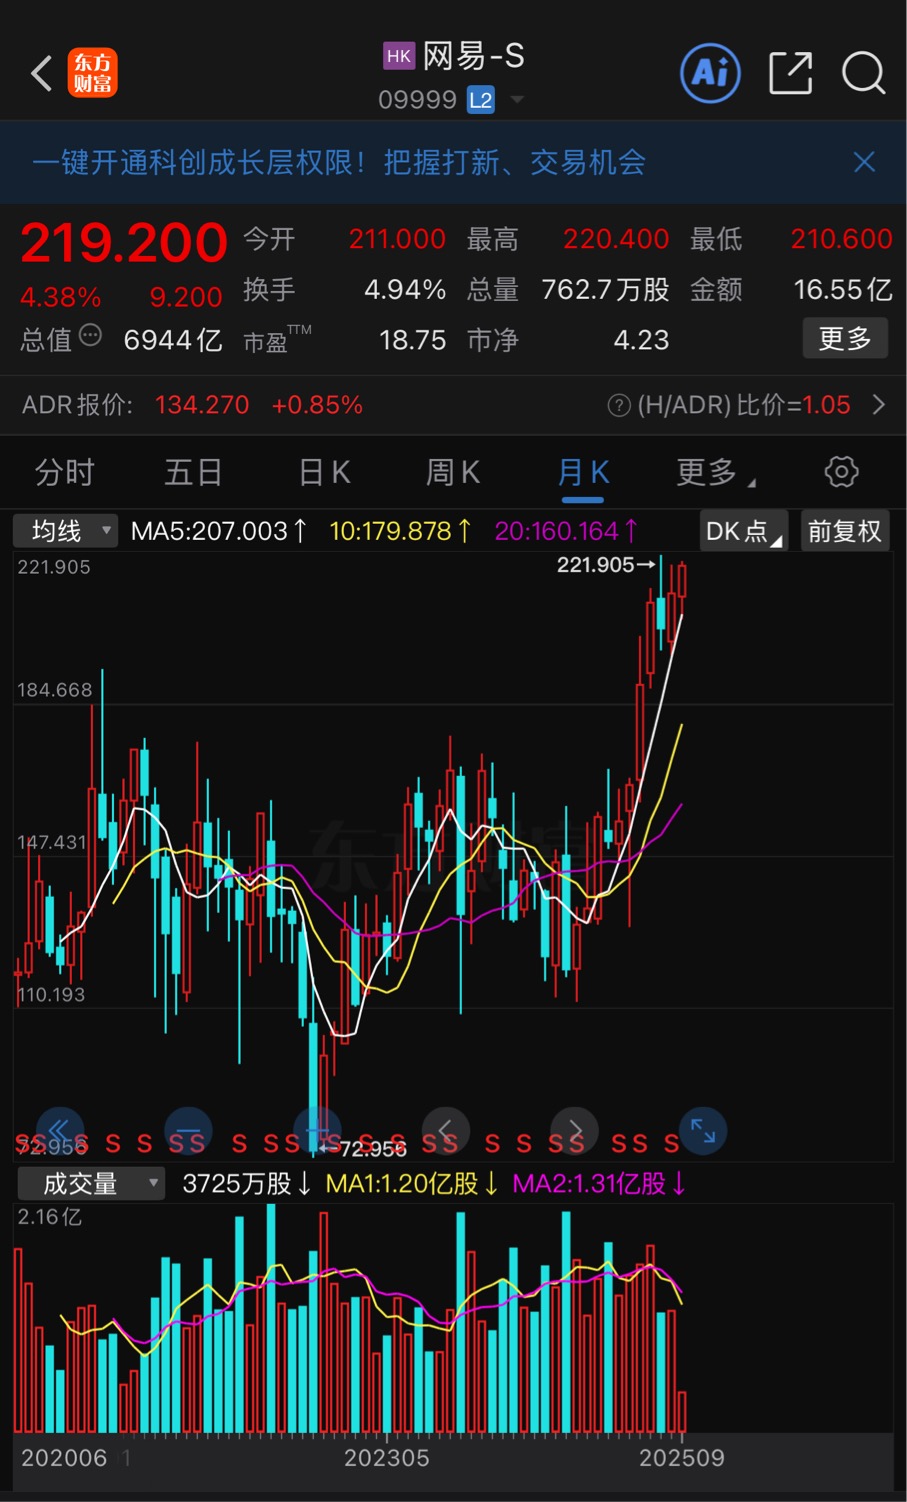
Task: Expand chart to fullscreen icon
Action: pyautogui.click(x=703, y=1131)
